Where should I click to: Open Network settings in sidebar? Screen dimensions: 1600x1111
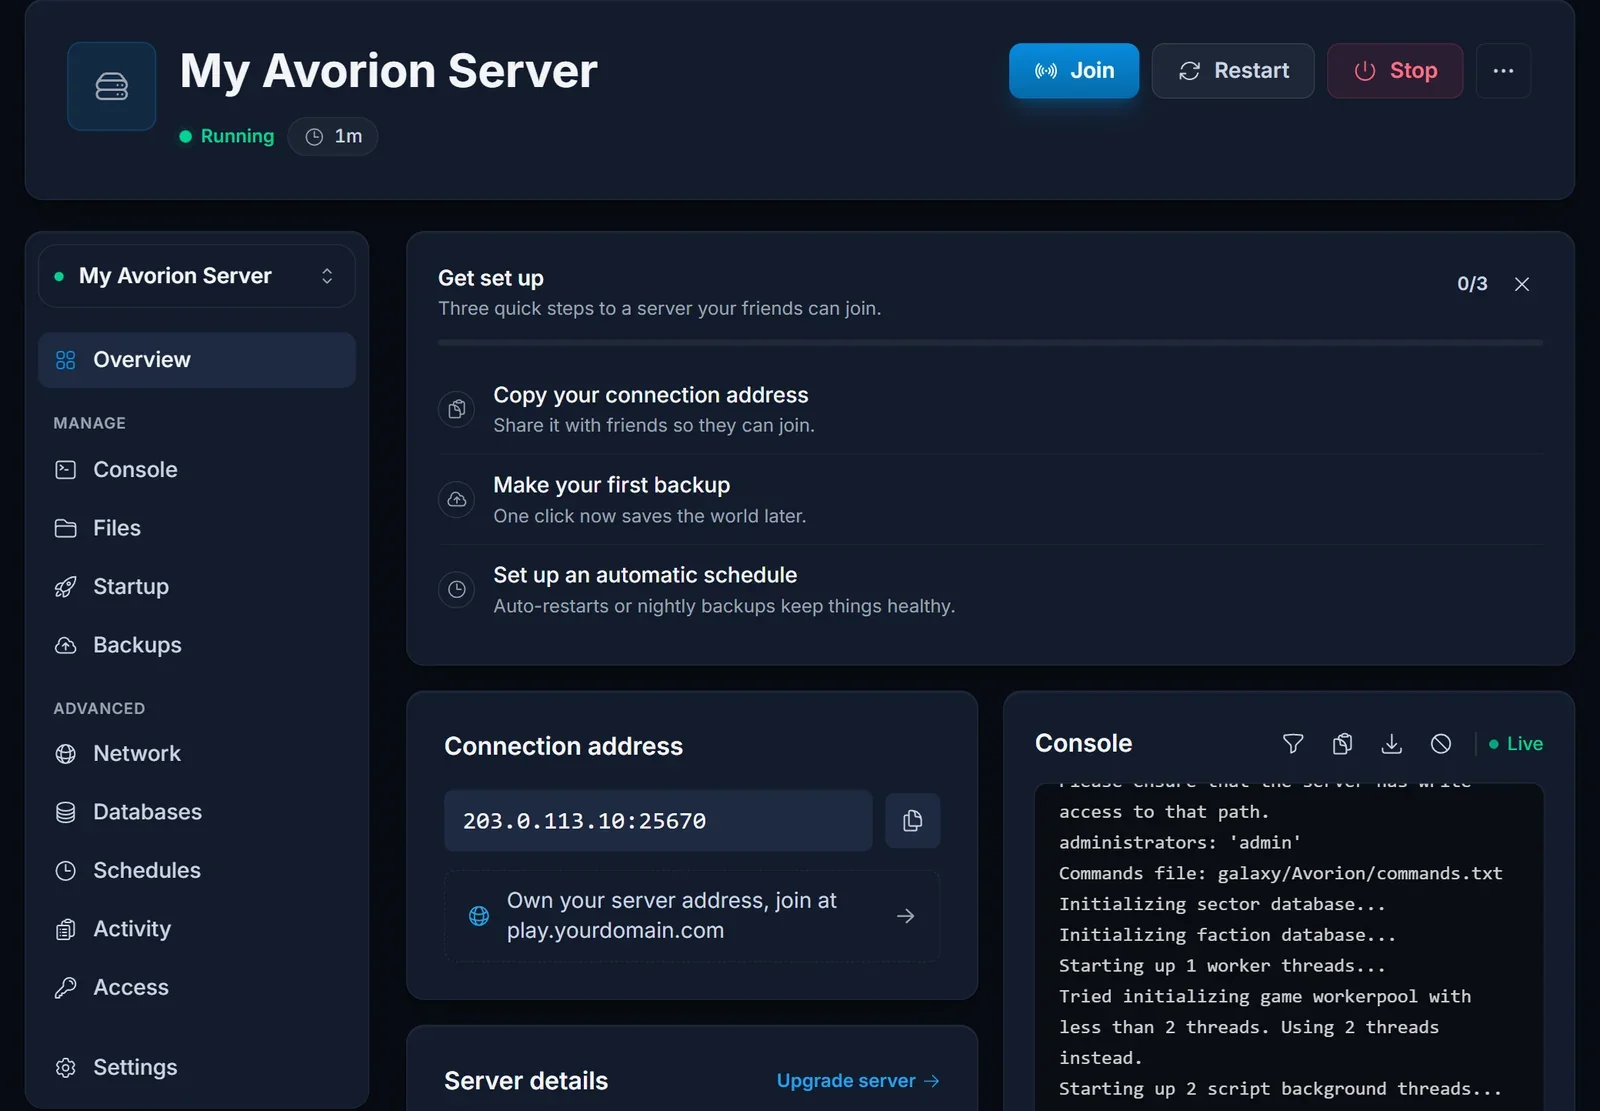pyautogui.click(x=197, y=754)
